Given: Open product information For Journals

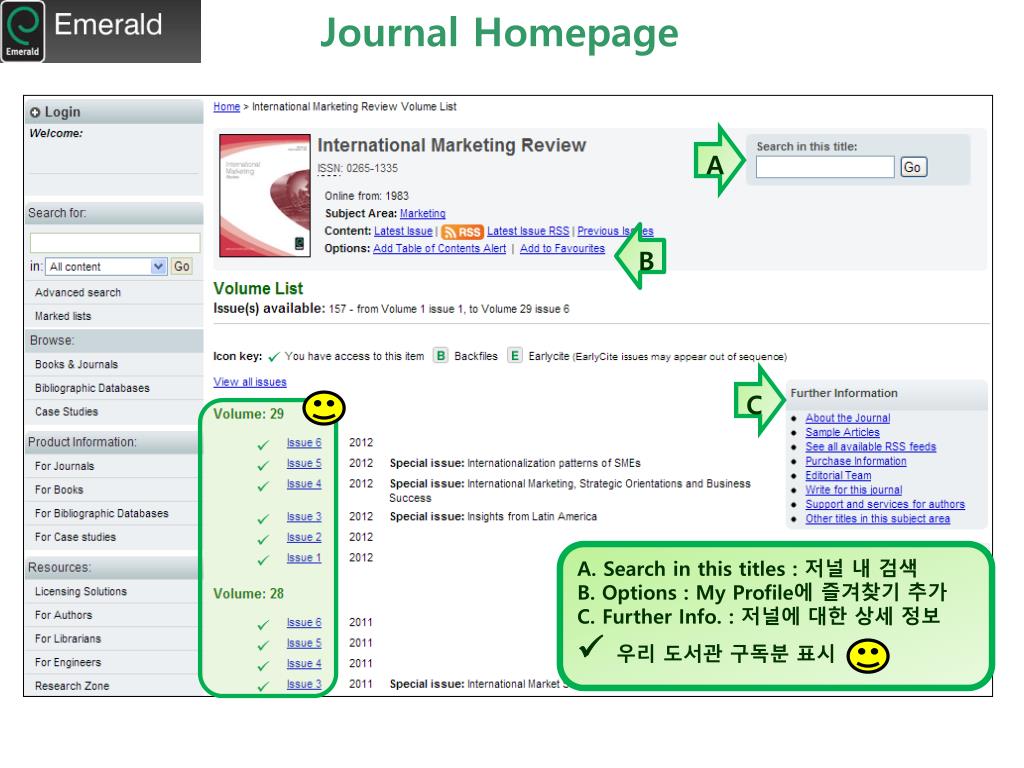Looking at the screenshot, I should (x=64, y=466).
